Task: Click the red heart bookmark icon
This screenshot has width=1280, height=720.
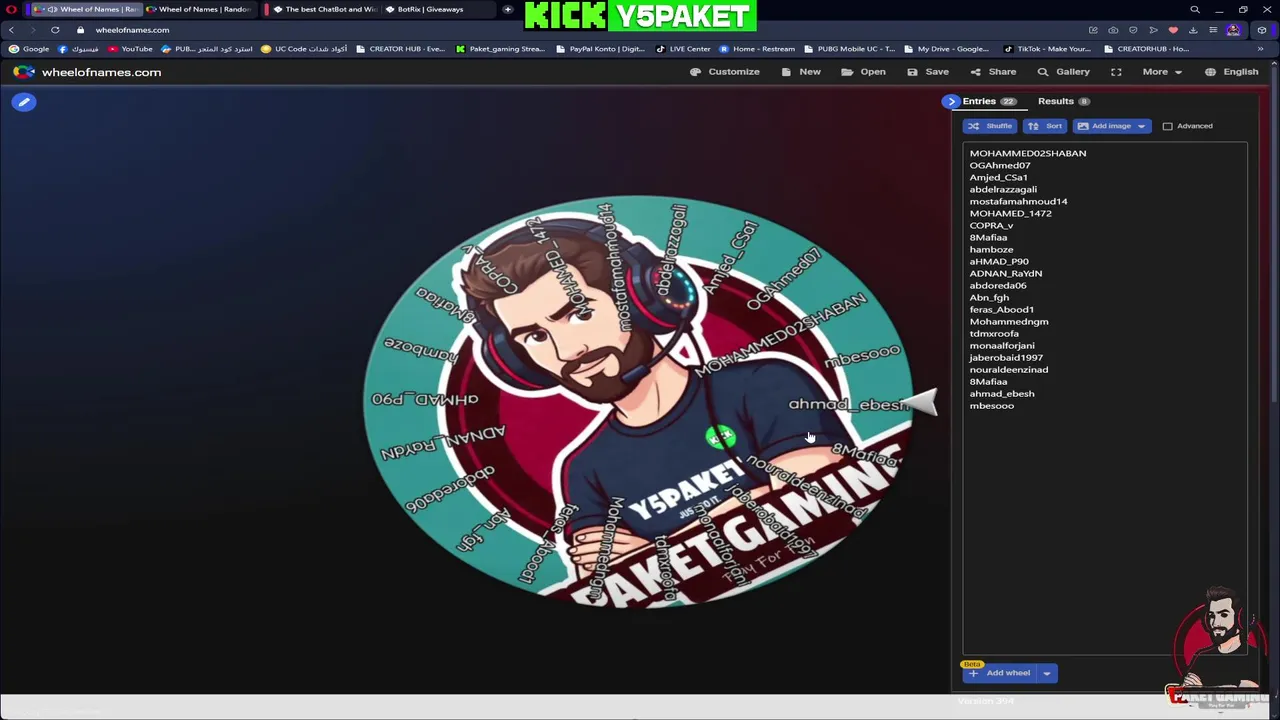Action: [1173, 30]
